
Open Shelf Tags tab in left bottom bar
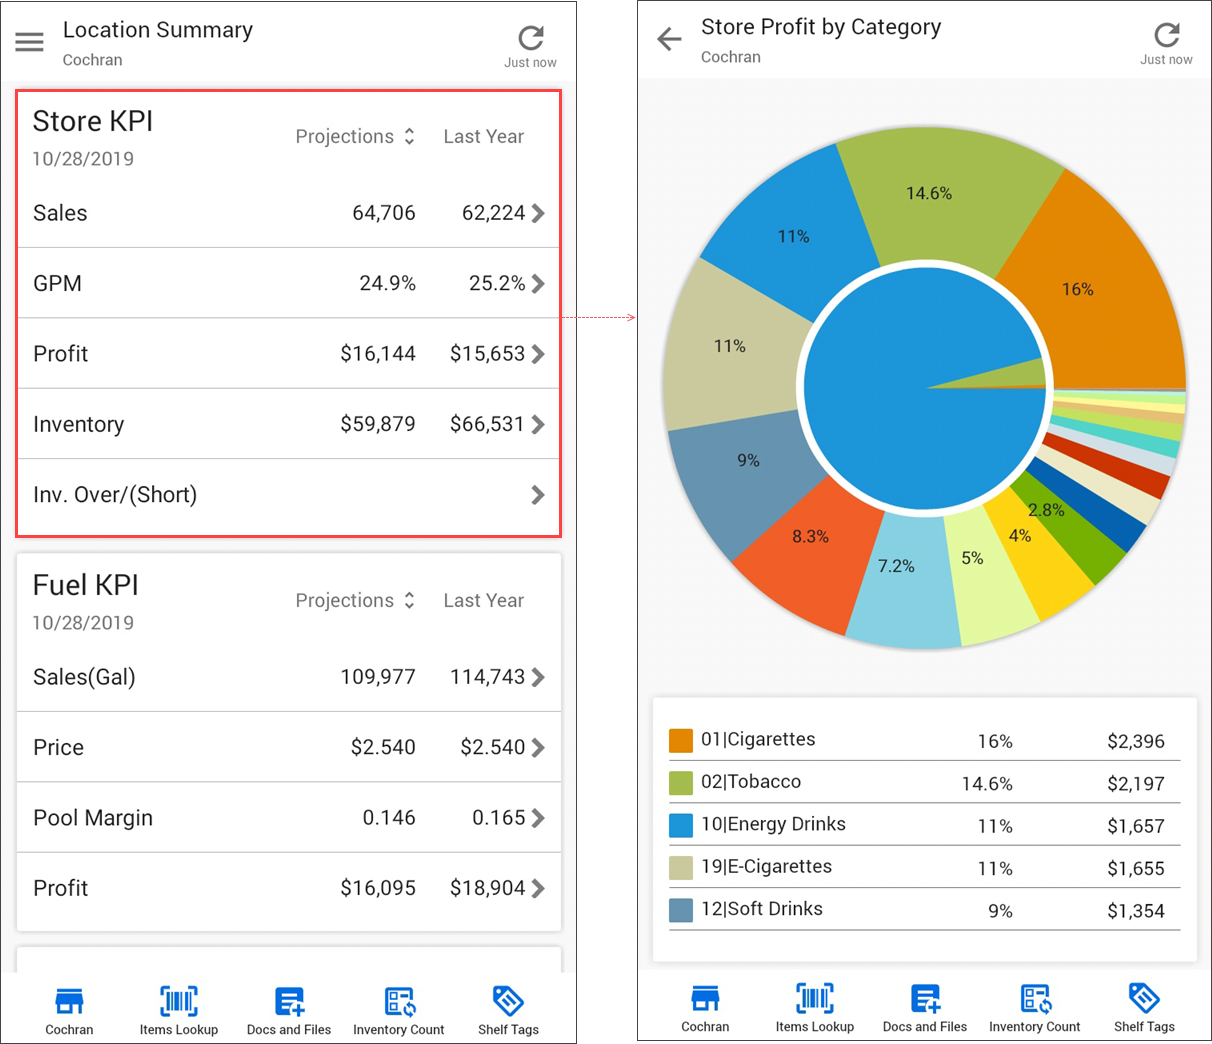click(508, 1010)
